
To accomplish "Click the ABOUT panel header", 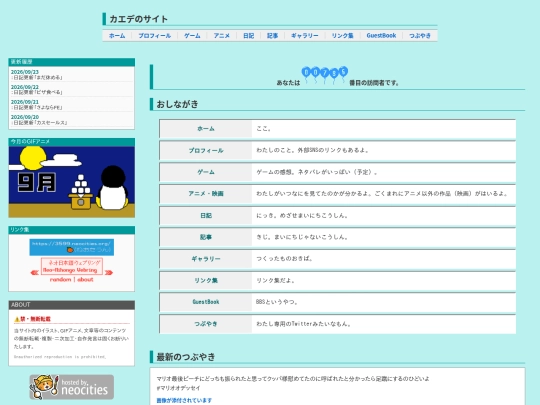I will (x=72, y=305).
